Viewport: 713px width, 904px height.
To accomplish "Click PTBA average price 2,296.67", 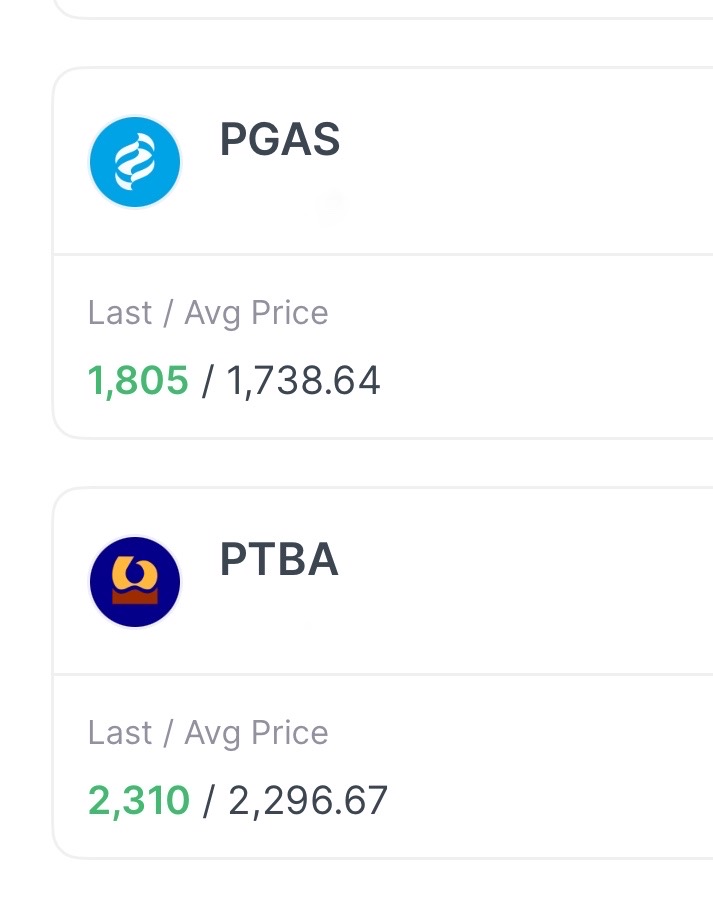I will (x=308, y=801).
